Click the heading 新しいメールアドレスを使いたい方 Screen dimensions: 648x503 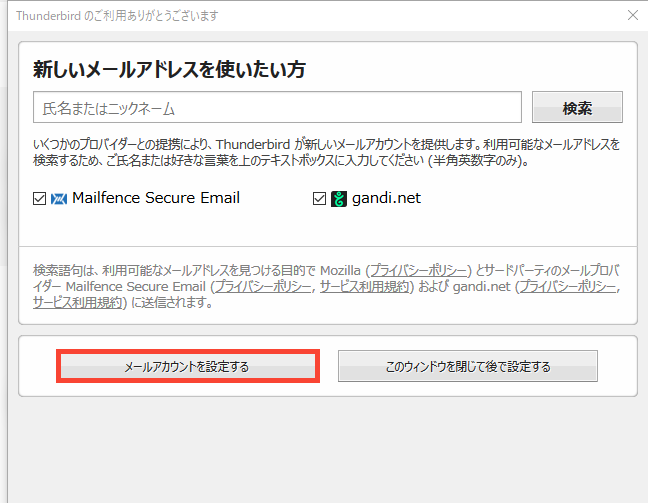tap(169, 69)
